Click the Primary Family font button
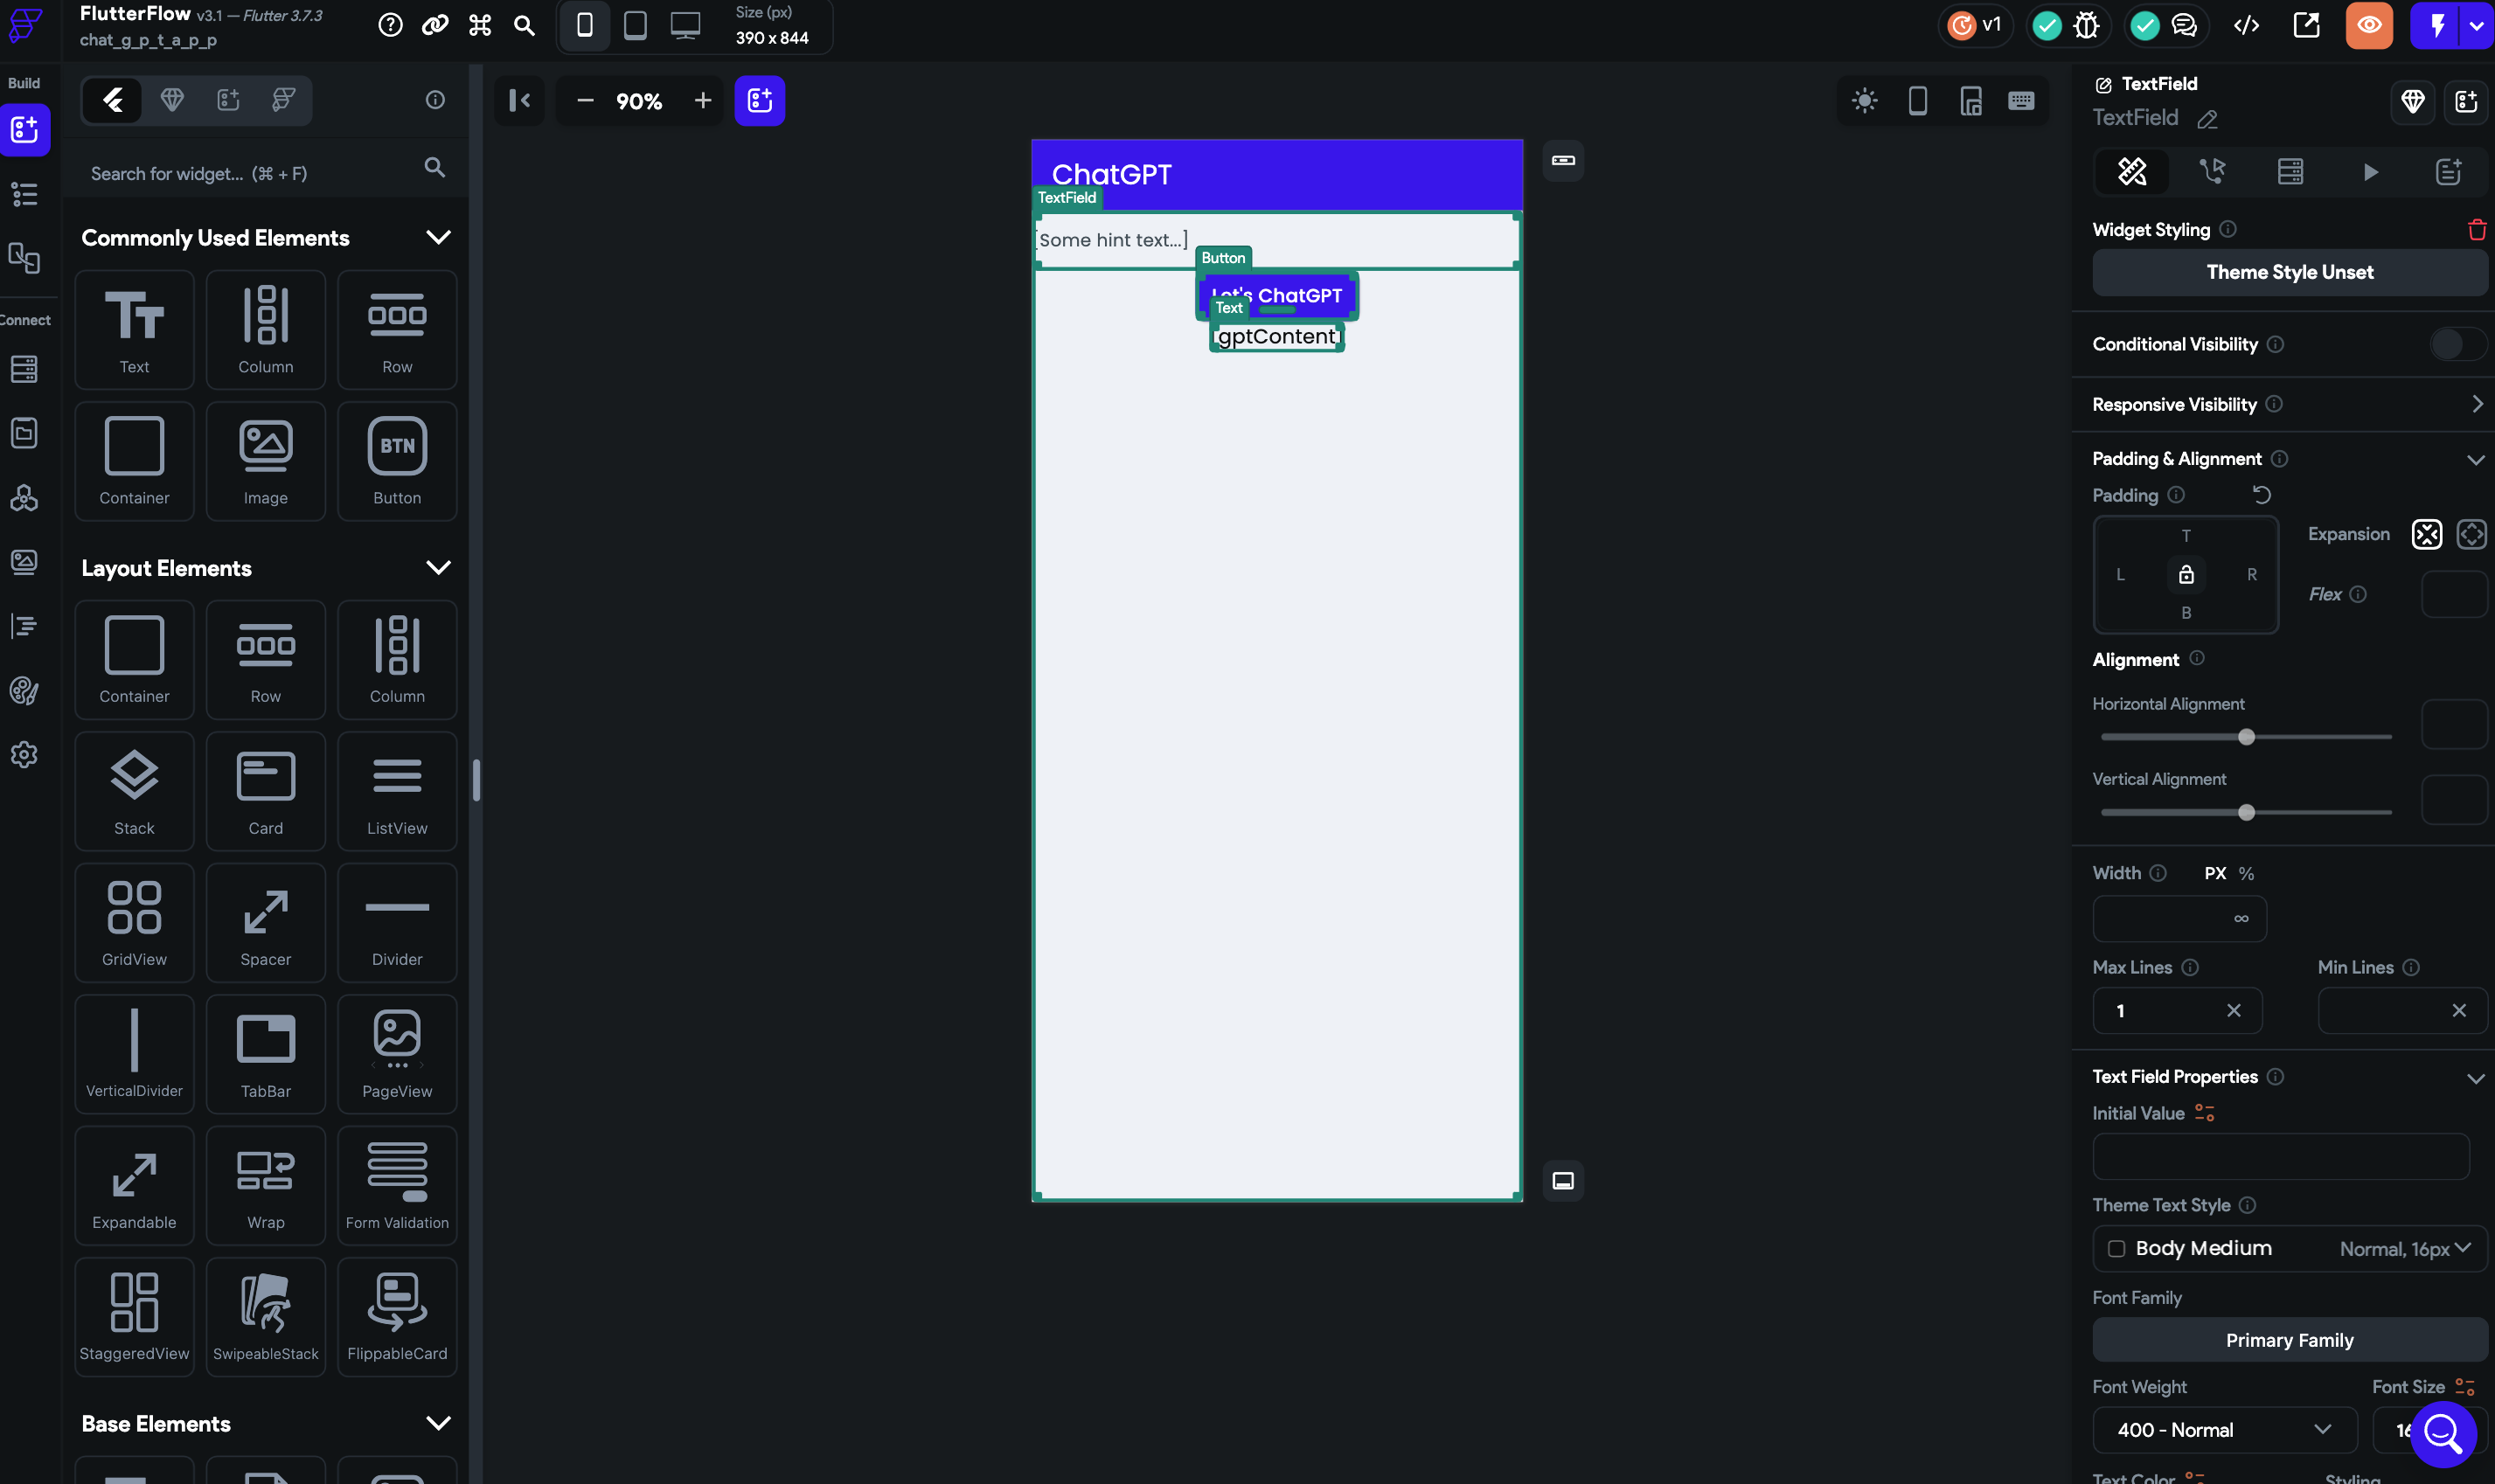Image resolution: width=2495 pixels, height=1484 pixels. pyautogui.click(x=2289, y=1340)
